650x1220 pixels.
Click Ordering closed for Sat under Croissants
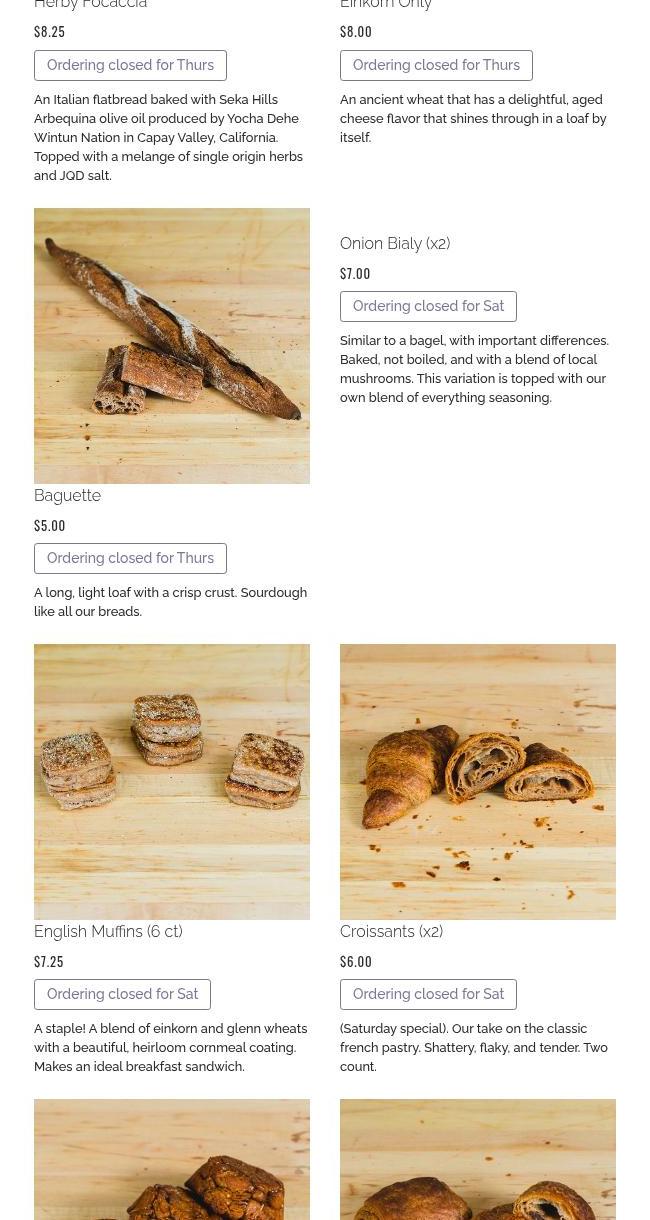click(x=428, y=994)
